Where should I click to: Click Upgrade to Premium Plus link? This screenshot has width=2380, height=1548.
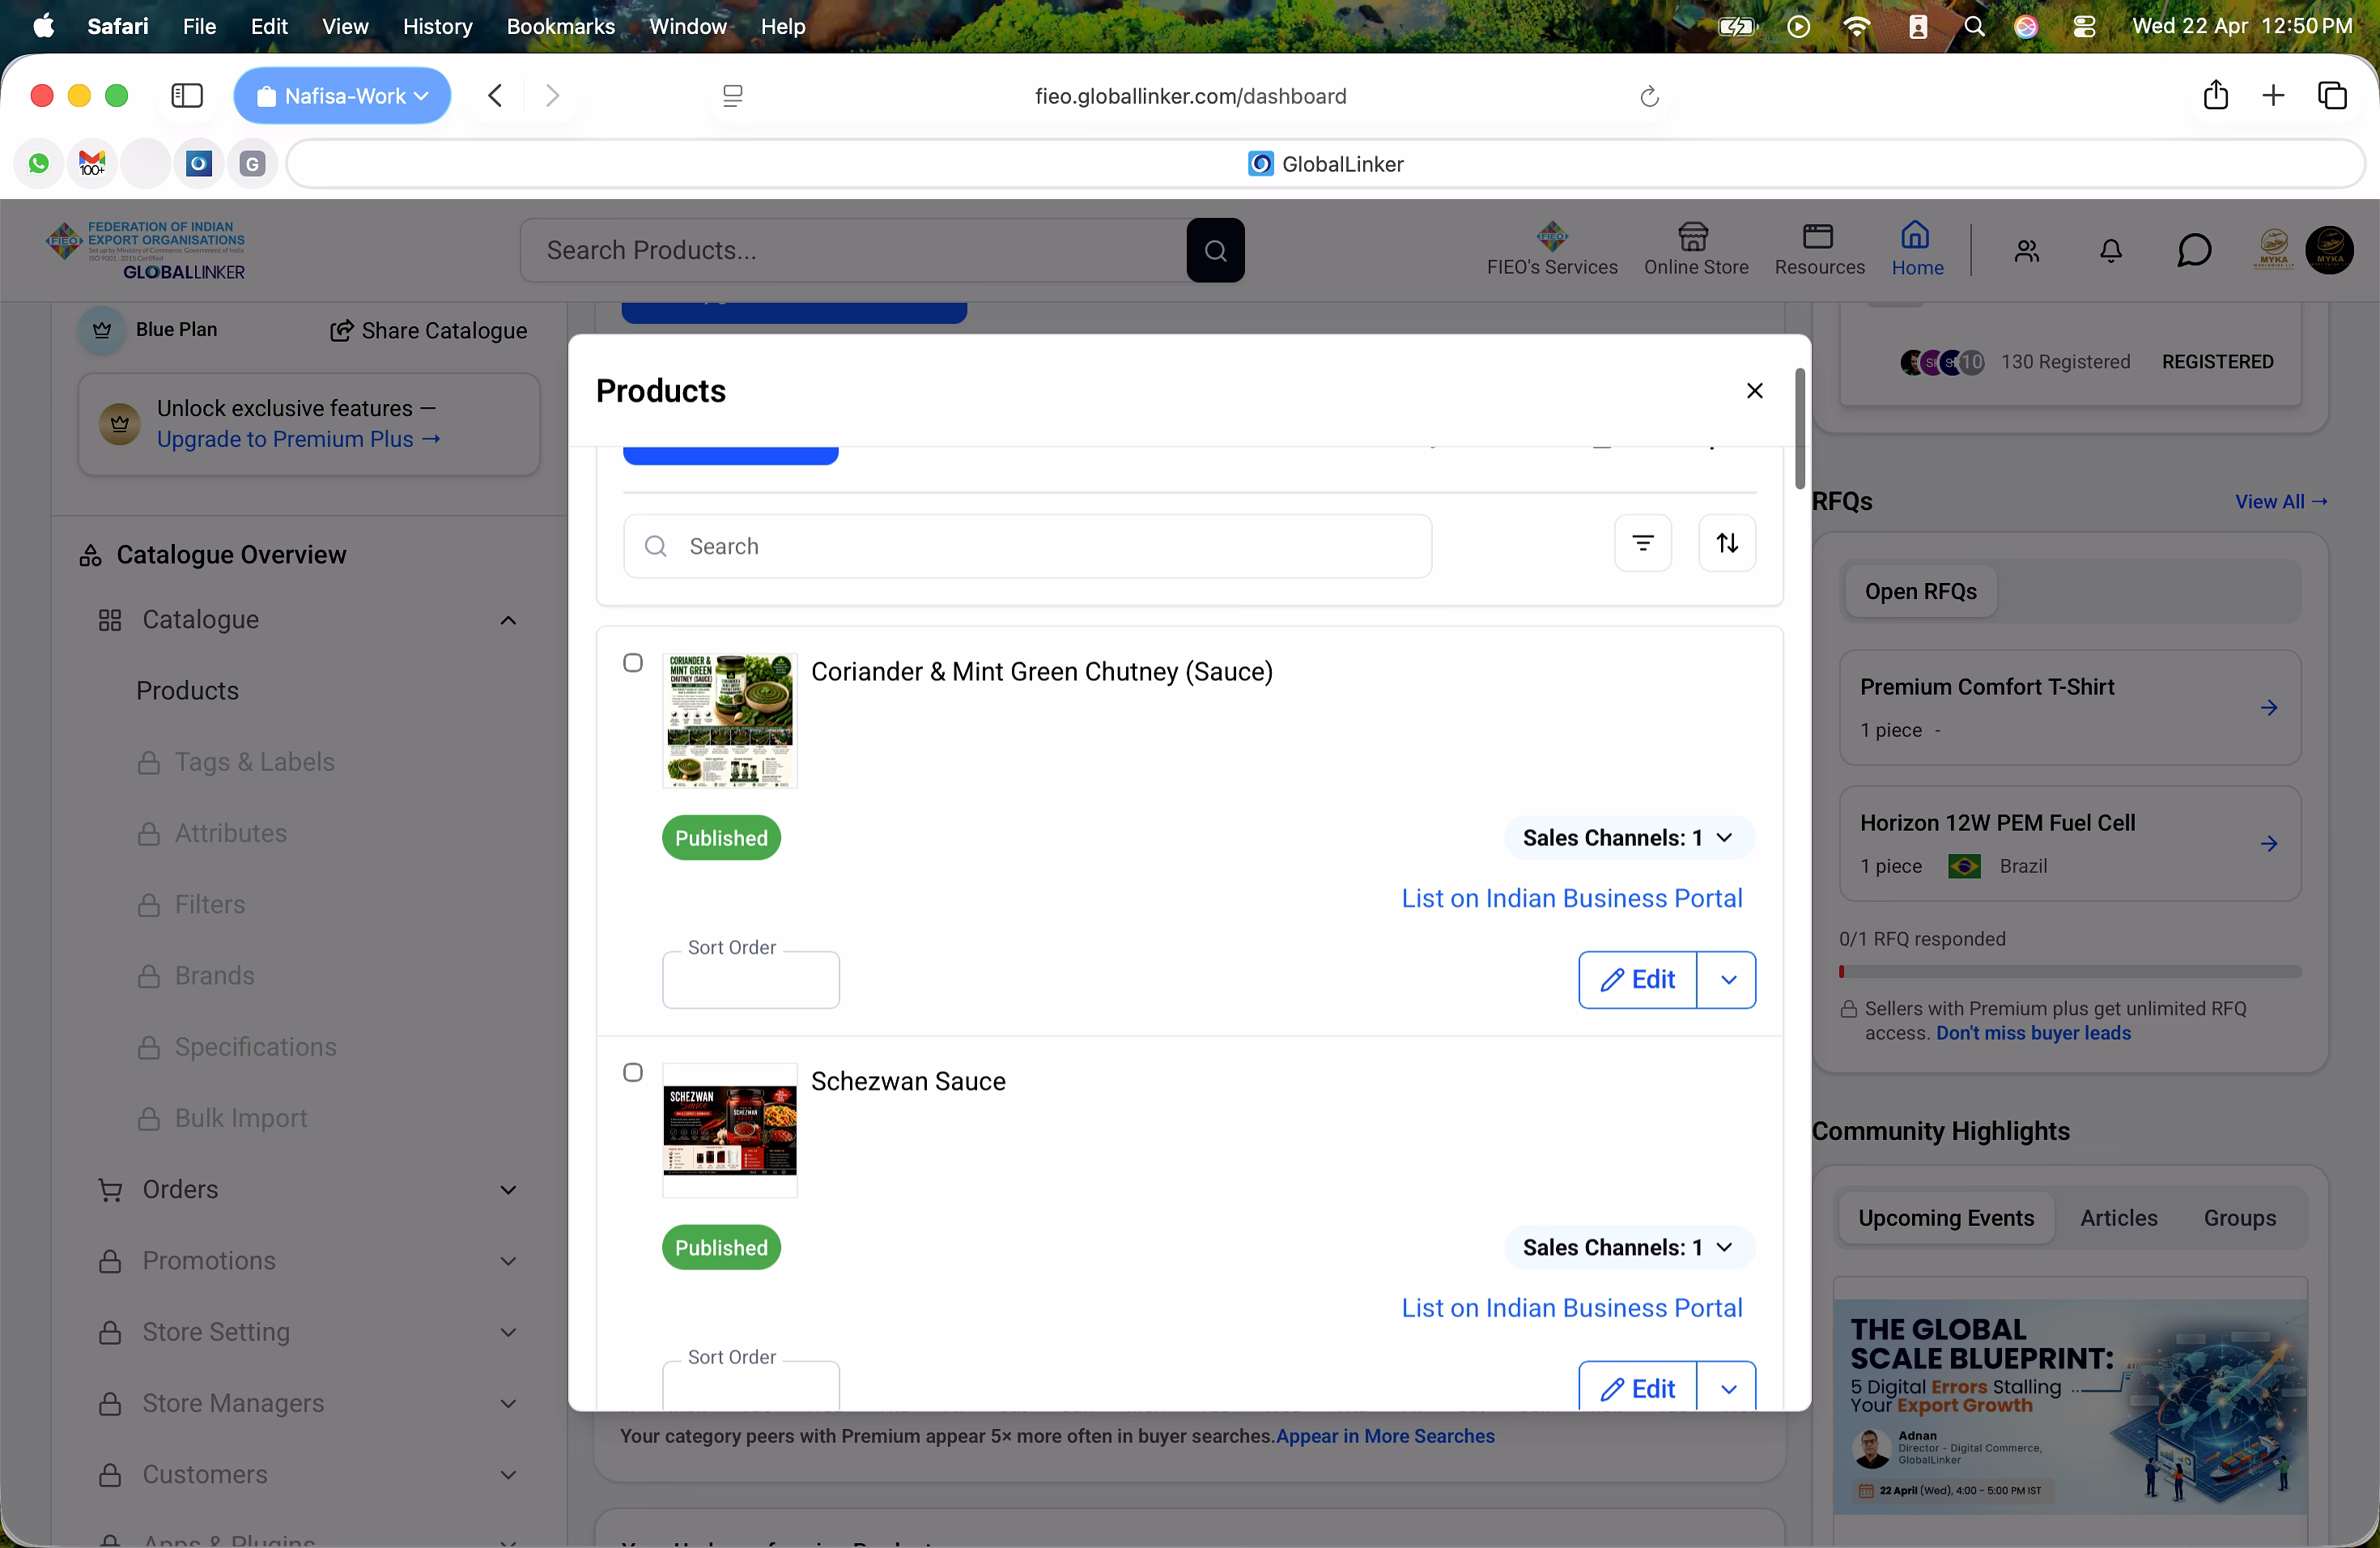pyautogui.click(x=298, y=440)
